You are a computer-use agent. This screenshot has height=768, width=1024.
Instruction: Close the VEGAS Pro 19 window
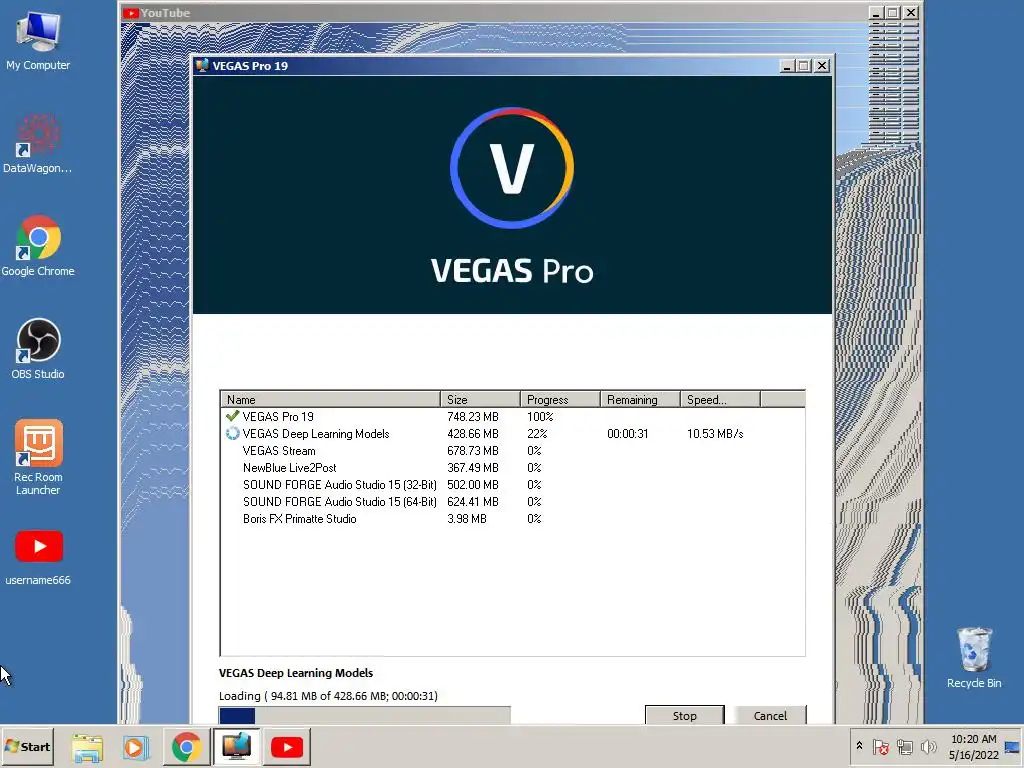pos(822,66)
